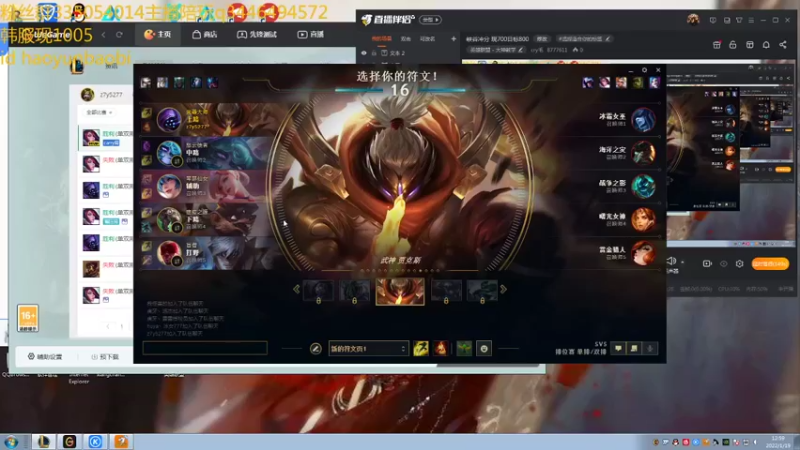Viewport: 800px width, 450px height.
Task: Click the League of Legends game icon in WeGame
Action: [77, 66]
